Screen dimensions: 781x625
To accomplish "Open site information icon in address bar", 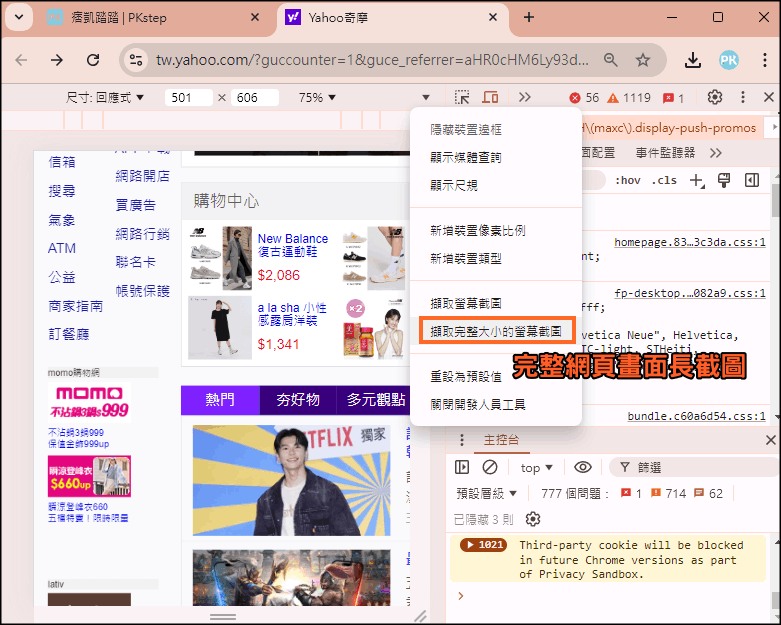I will click(135, 60).
